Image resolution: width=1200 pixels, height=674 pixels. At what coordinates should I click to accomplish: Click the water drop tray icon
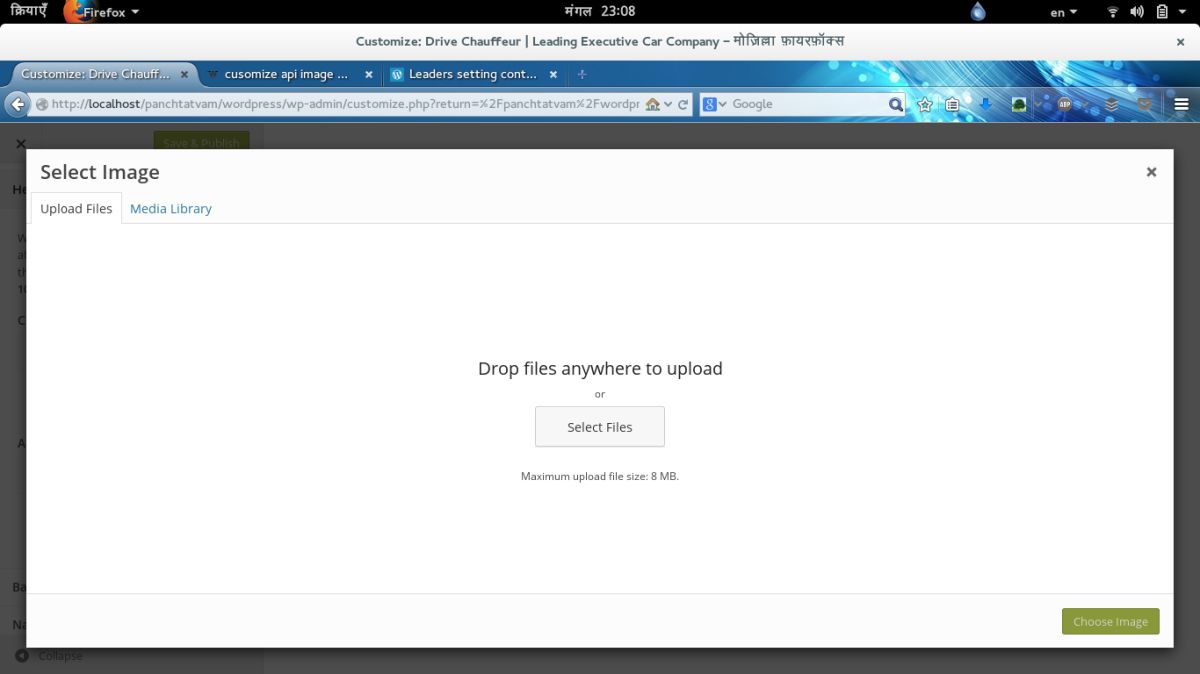coord(977,12)
